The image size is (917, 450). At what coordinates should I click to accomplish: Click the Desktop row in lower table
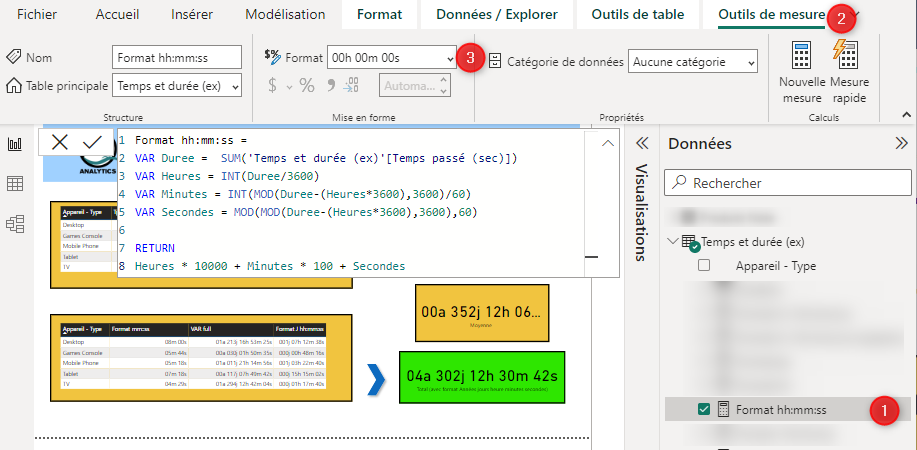pyautogui.click(x=194, y=342)
